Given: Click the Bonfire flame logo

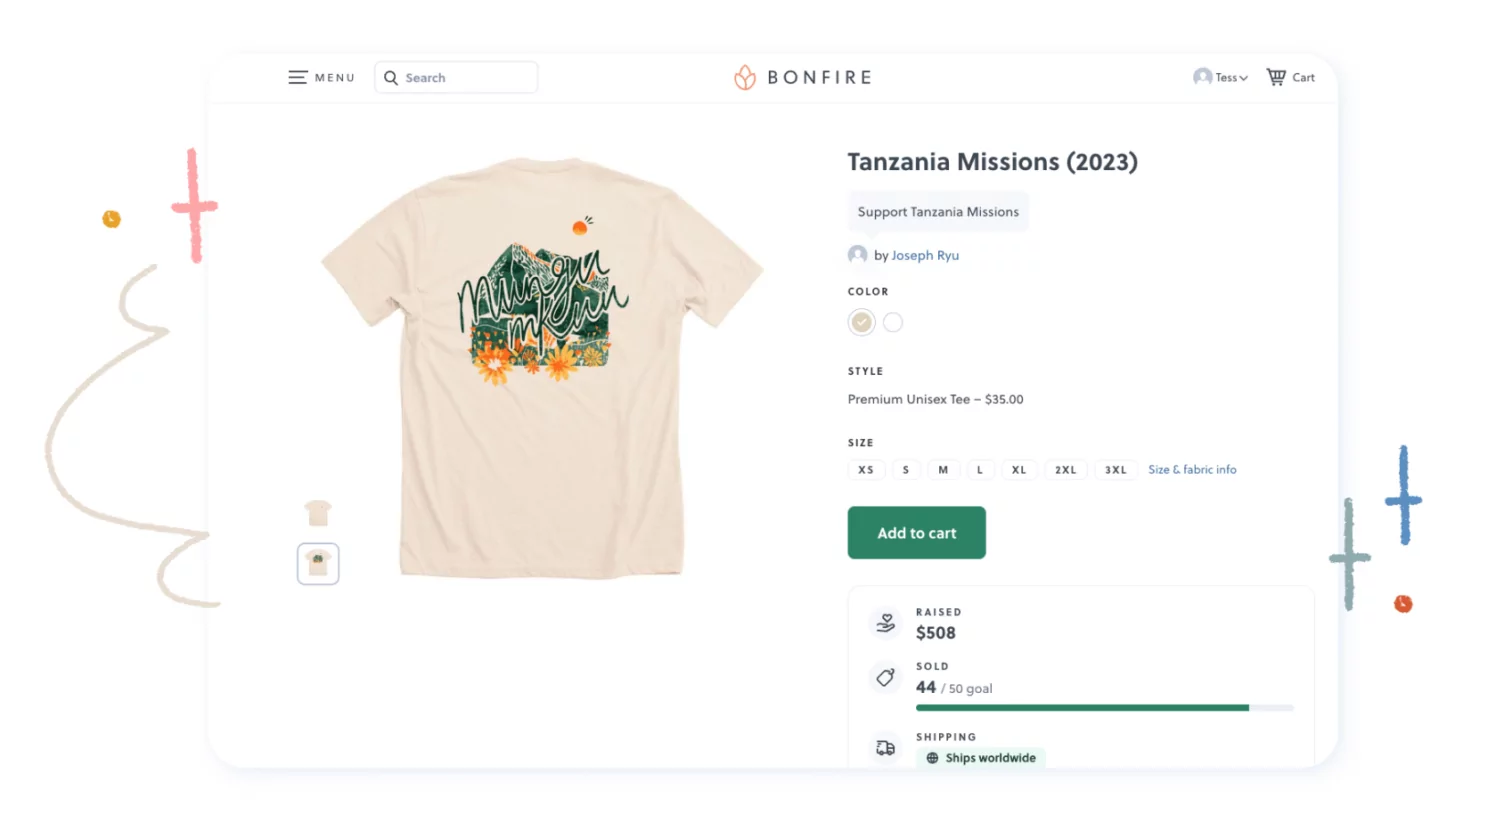Looking at the screenshot, I should coord(744,77).
